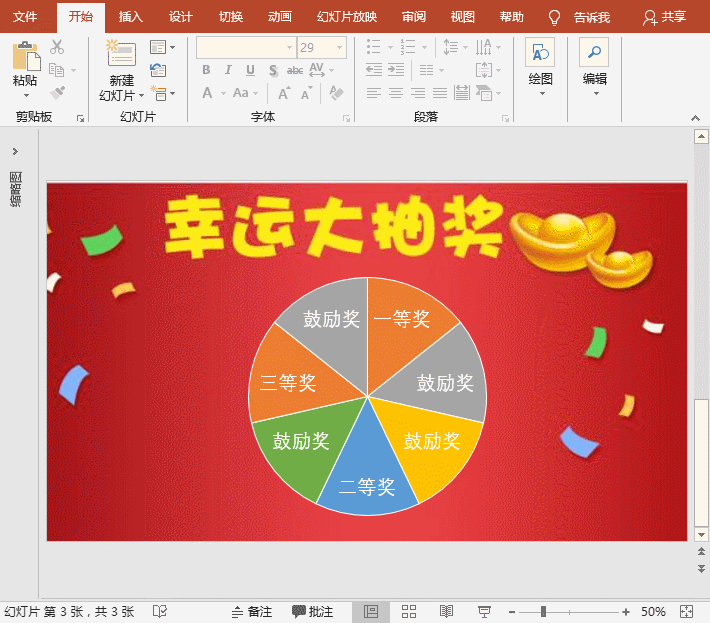The image size is (710, 623).
Task: Open the Paragraph dialog launcher
Action: click(505, 119)
